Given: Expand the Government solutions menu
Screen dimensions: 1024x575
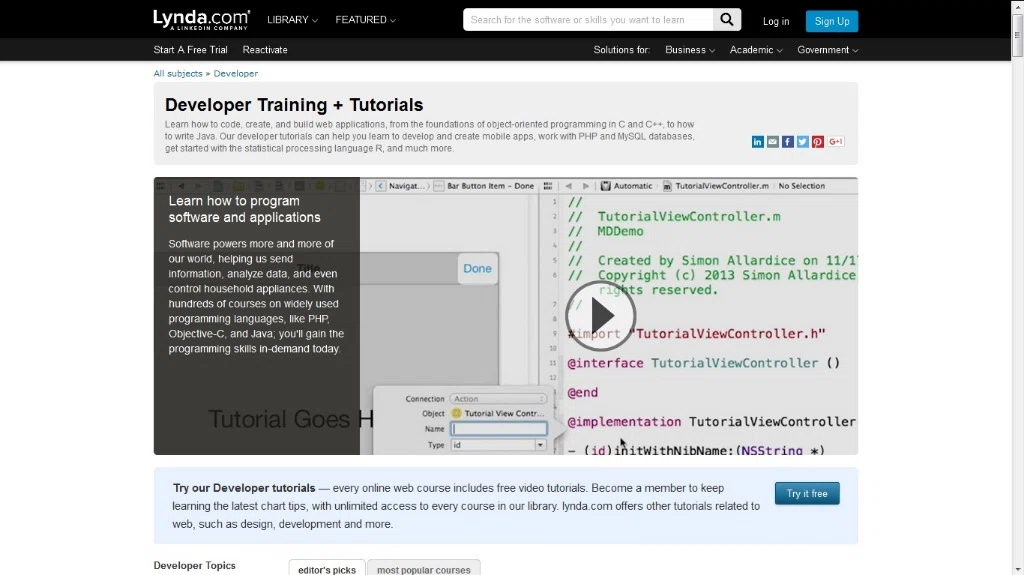Looking at the screenshot, I should pos(827,50).
